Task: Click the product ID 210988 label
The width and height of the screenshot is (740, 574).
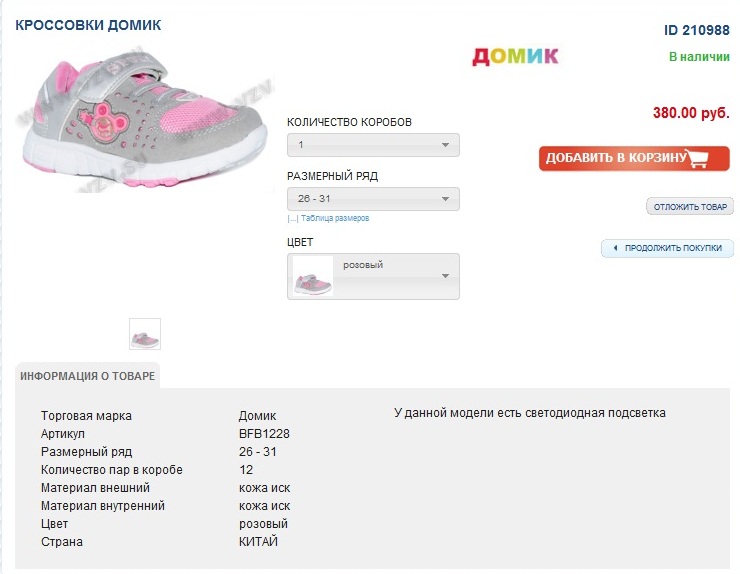Action: point(696,30)
